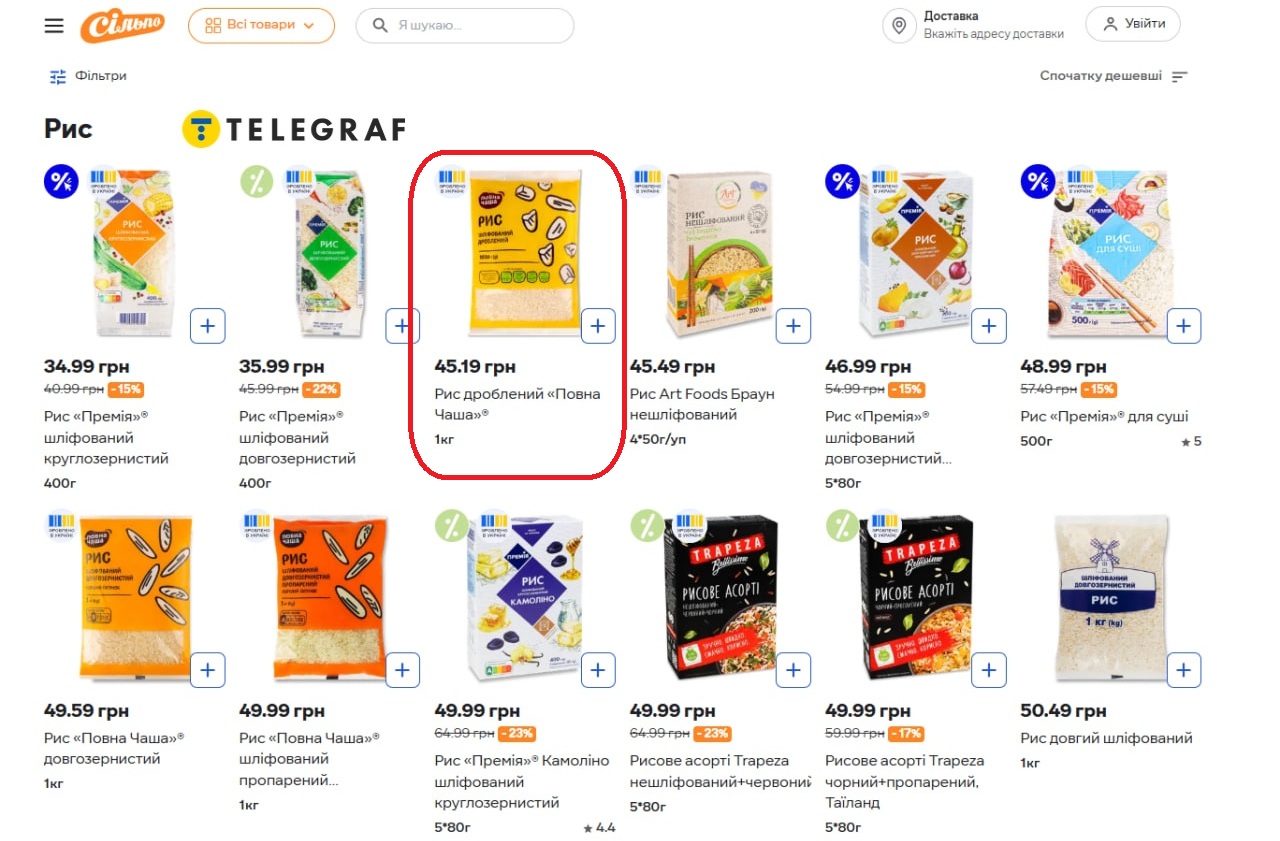1280x841 pixels.
Task: Add Рис «Премія» Камоліно to cart
Action: [598, 670]
